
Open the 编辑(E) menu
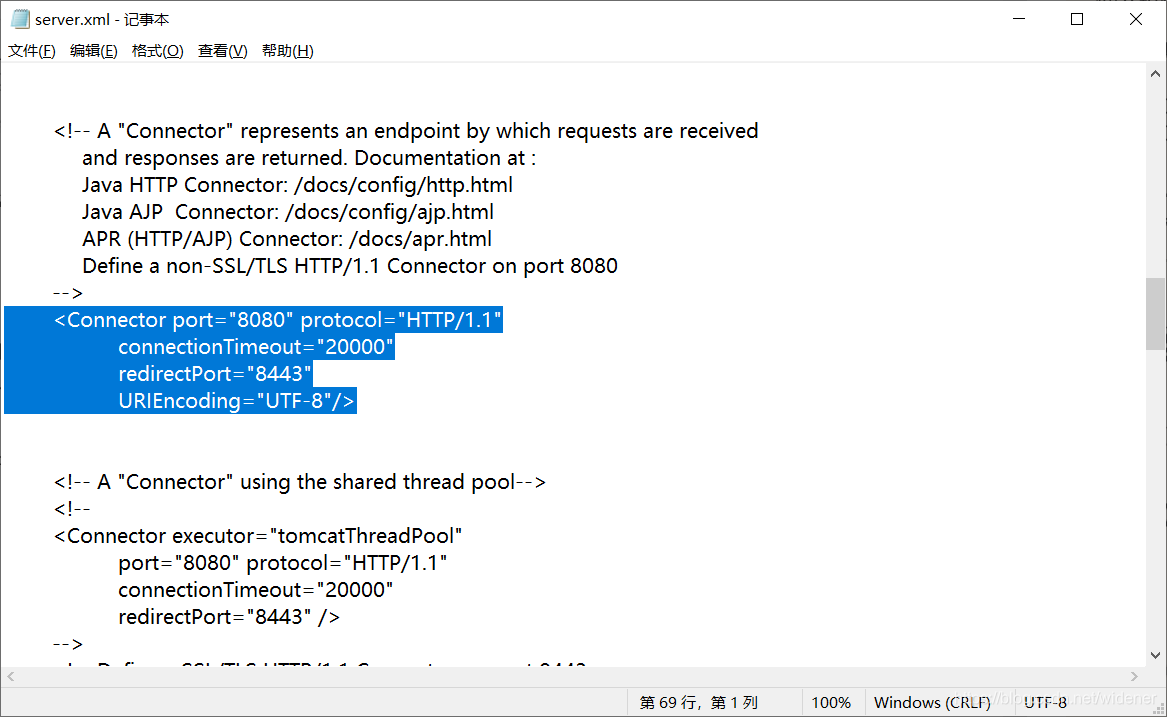pyautogui.click(x=94, y=51)
